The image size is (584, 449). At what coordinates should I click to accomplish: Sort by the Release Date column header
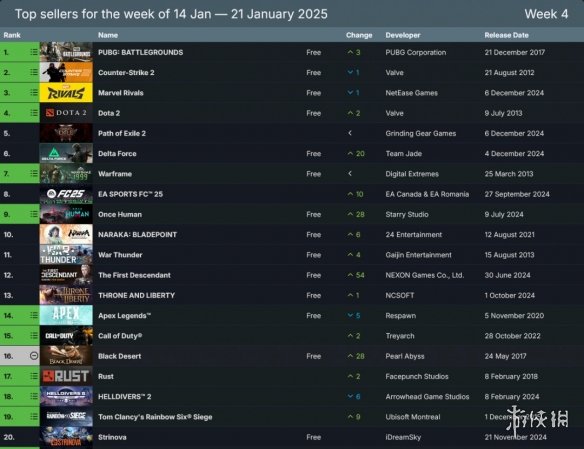(x=507, y=35)
